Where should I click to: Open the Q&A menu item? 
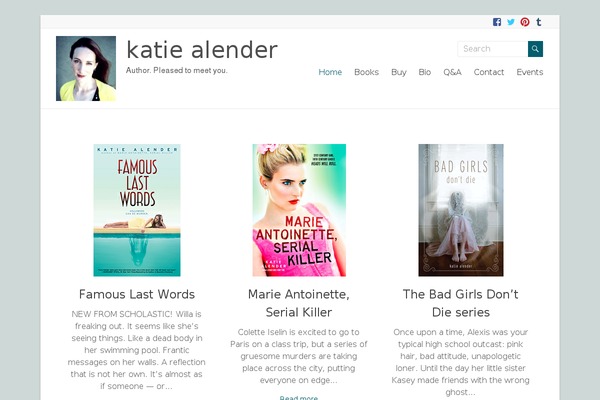point(452,72)
